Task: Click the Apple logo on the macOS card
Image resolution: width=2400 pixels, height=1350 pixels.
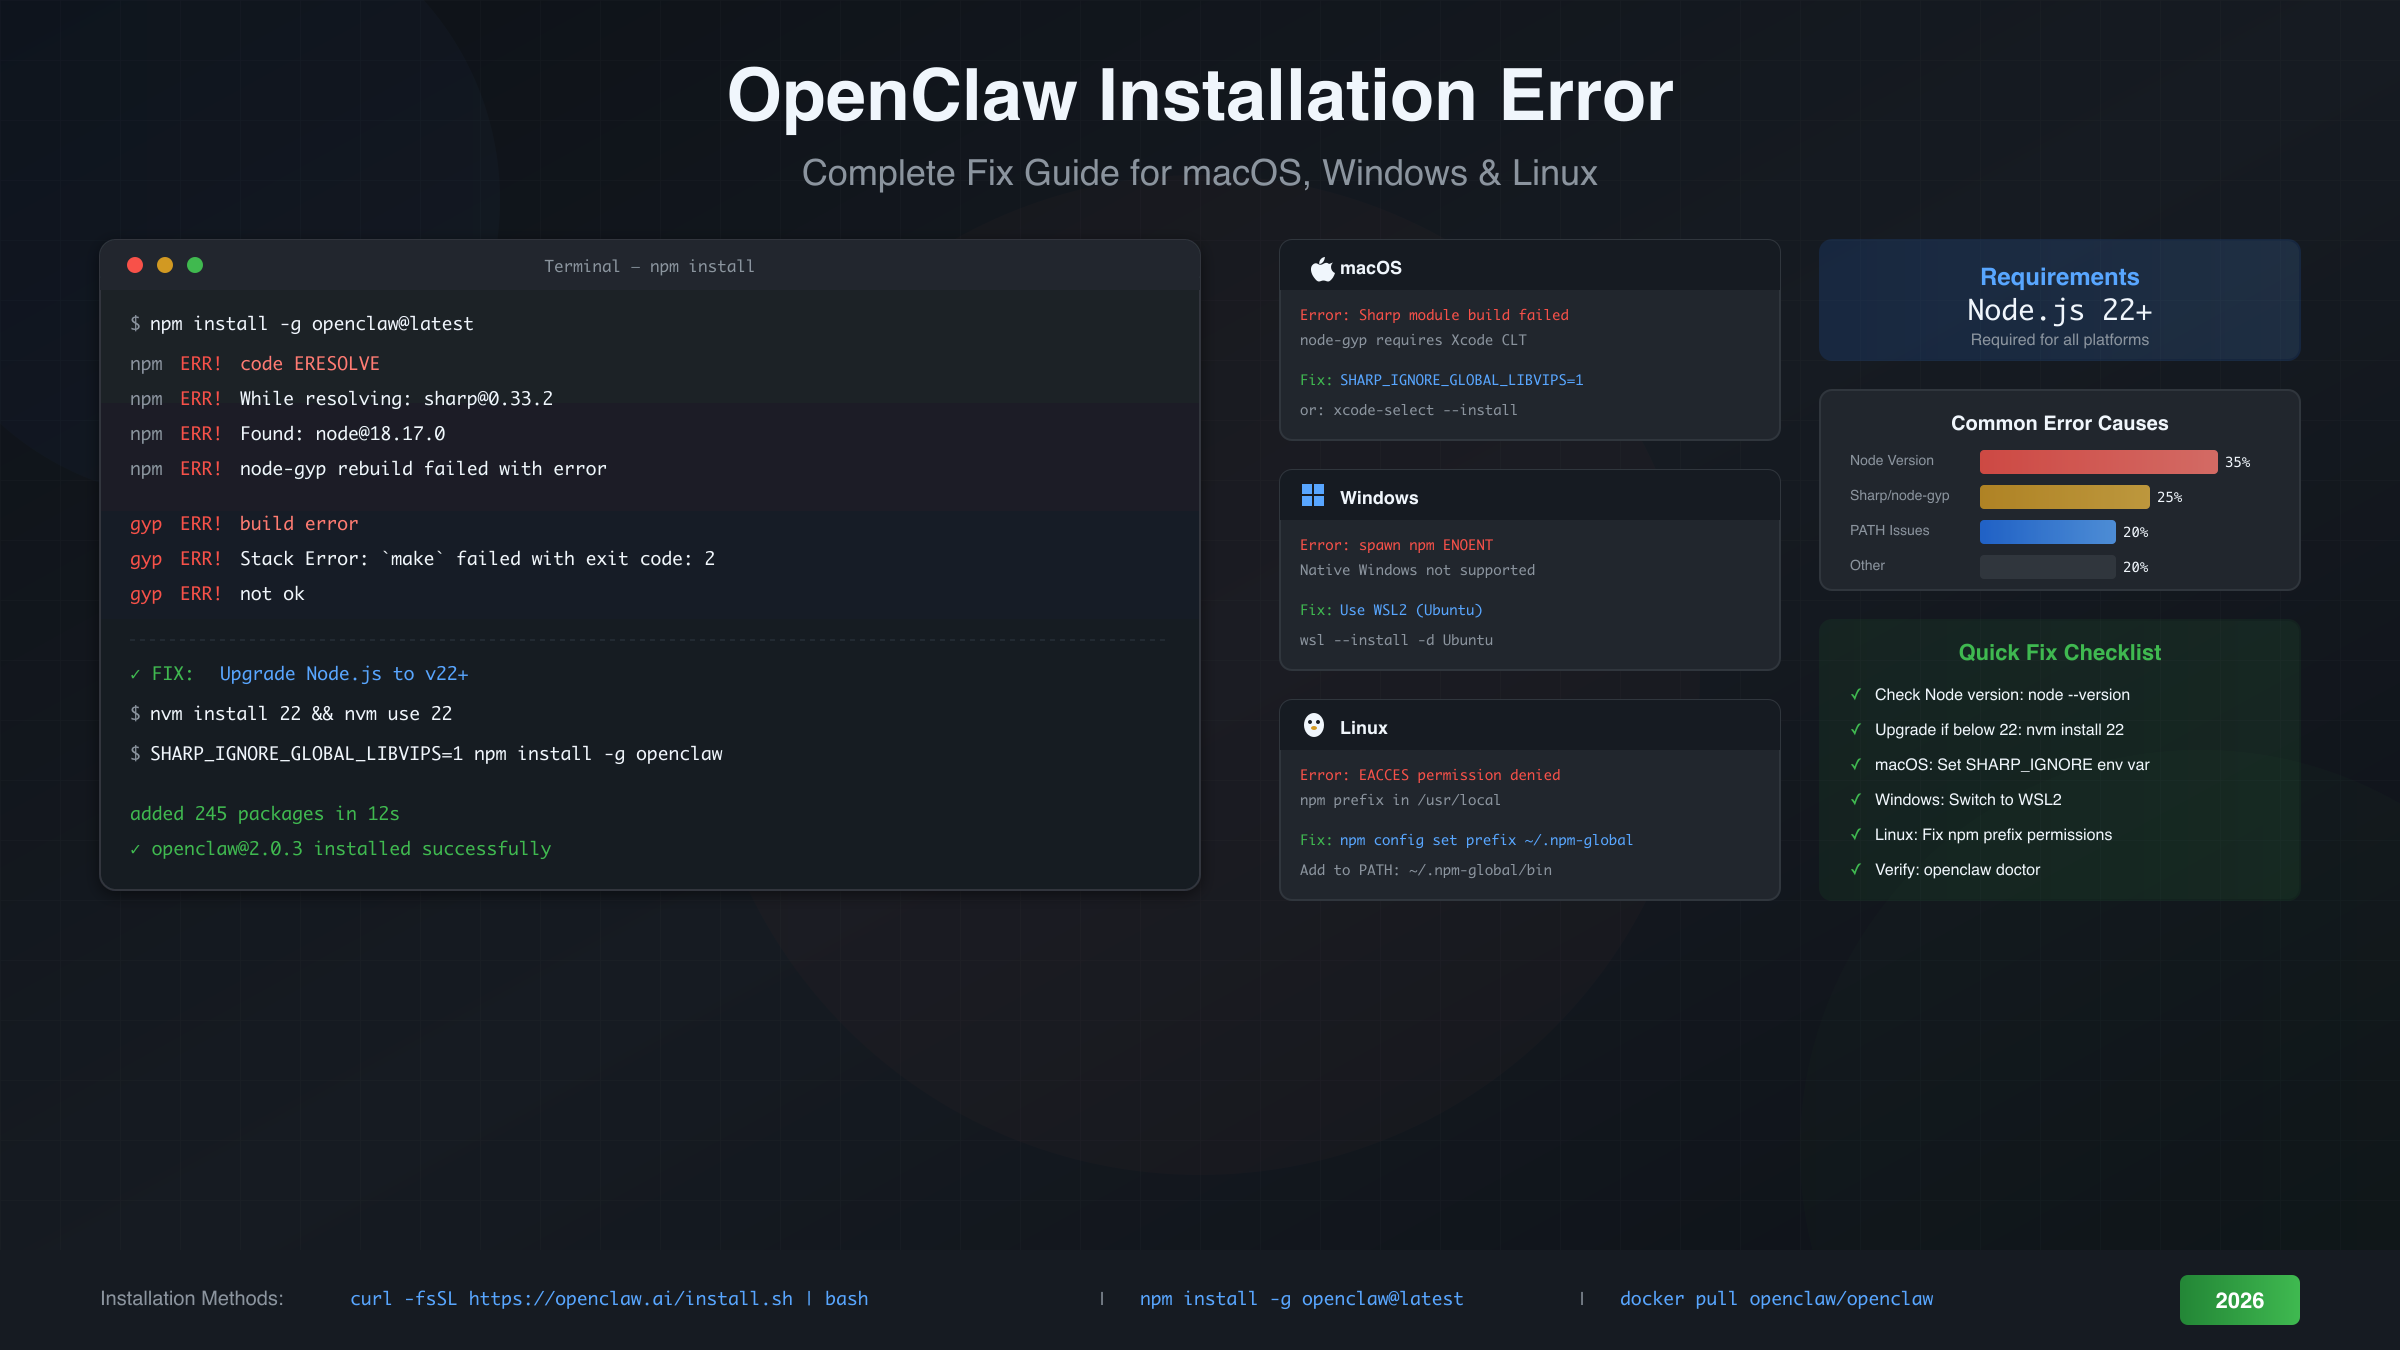Action: (1320, 268)
